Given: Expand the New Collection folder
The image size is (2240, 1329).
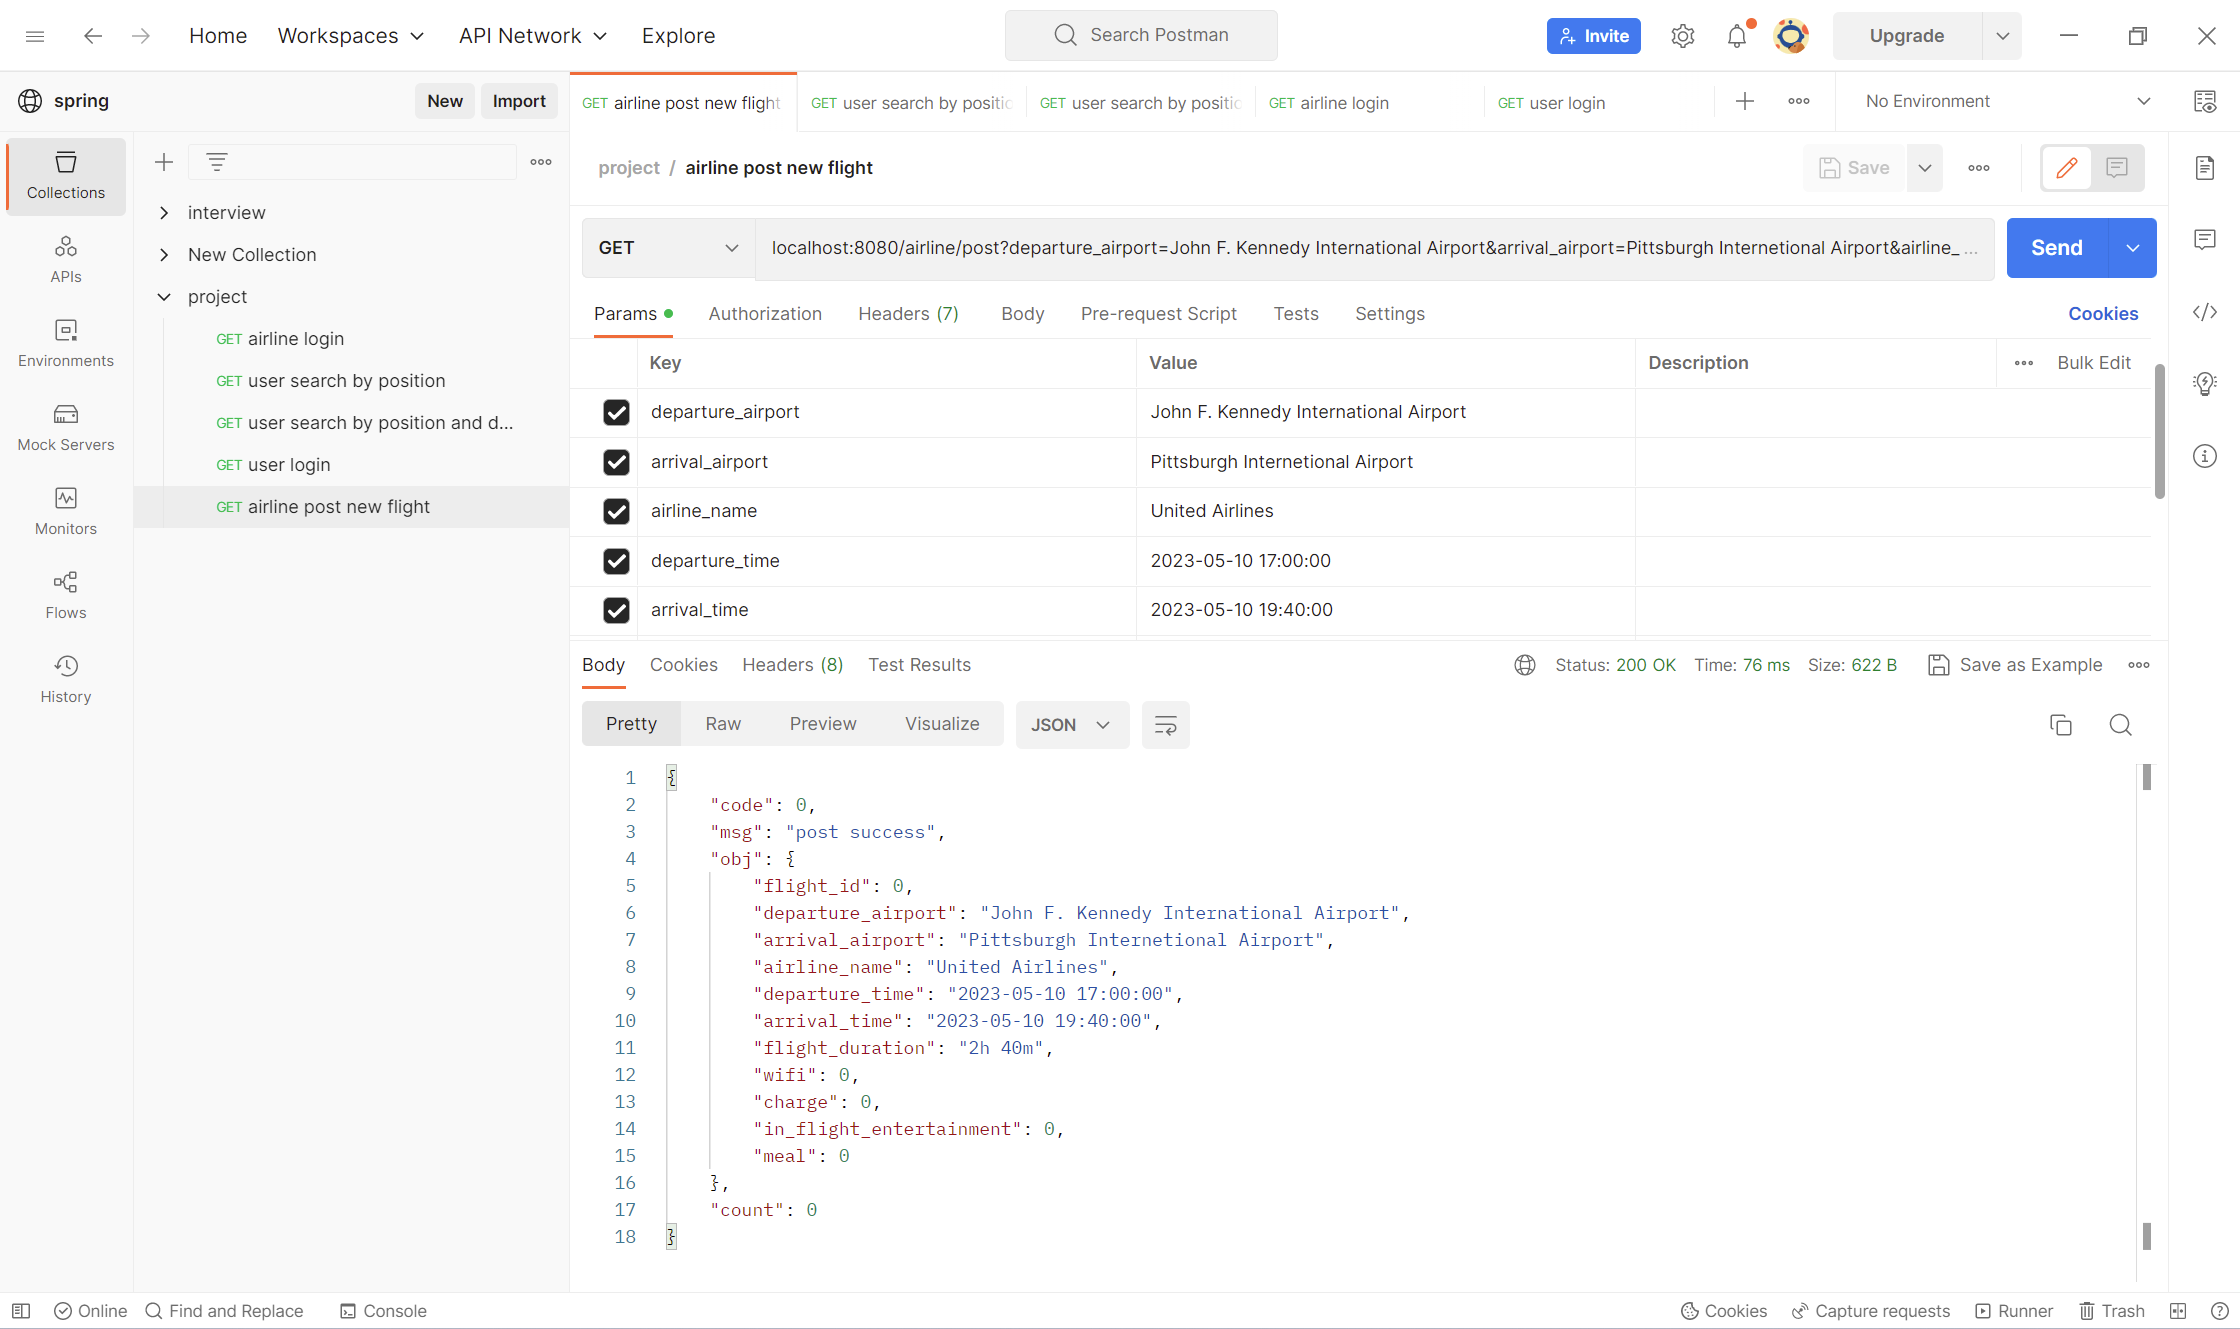Looking at the screenshot, I should pyautogui.click(x=164, y=255).
